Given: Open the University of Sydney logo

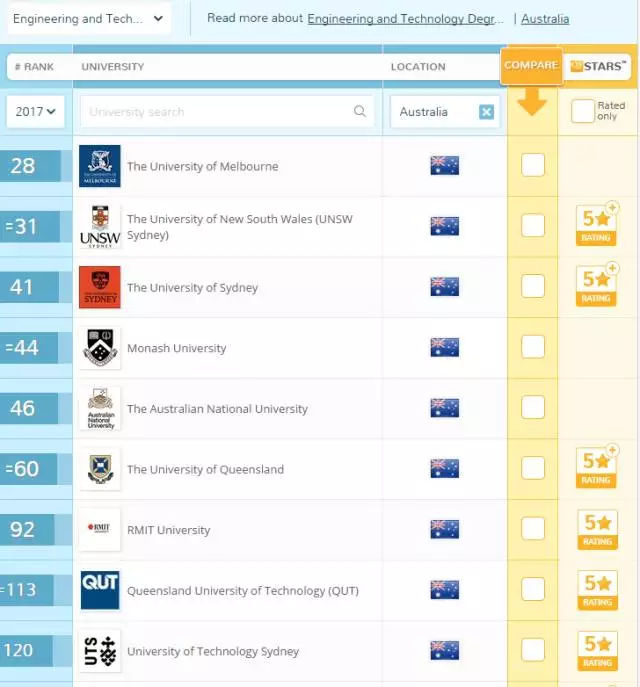Looking at the screenshot, I should (99, 287).
